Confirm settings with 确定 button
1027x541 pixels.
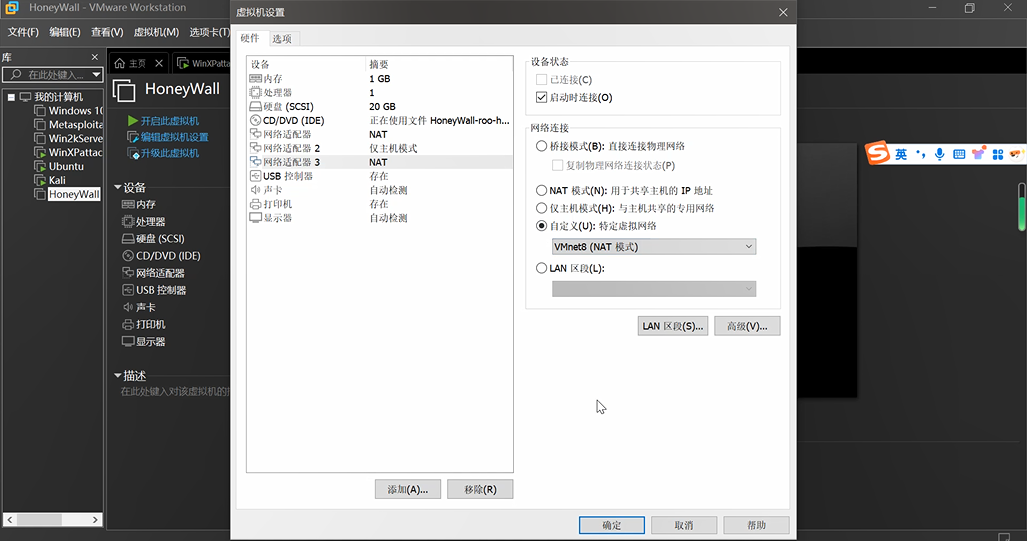pyautogui.click(x=612, y=525)
